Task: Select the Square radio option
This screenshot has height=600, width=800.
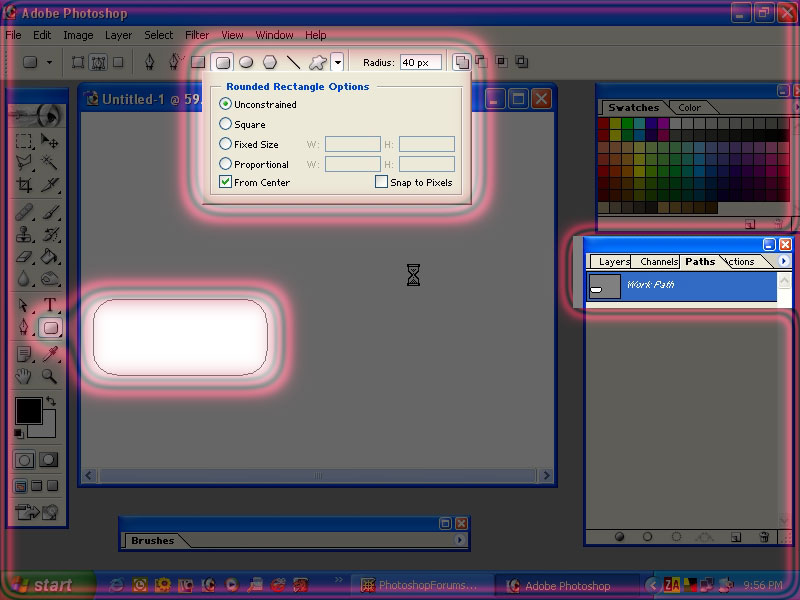Action: (226, 124)
